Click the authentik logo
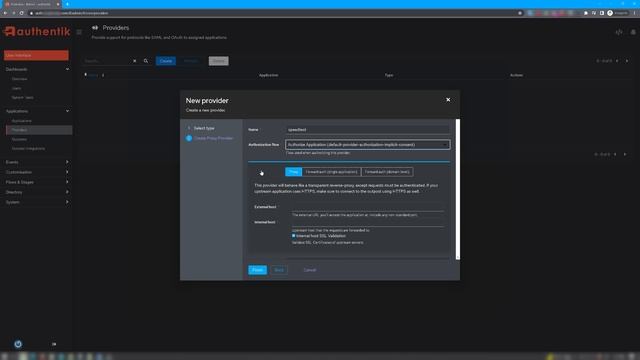Viewport: 640px width, 360px height. point(37,31)
